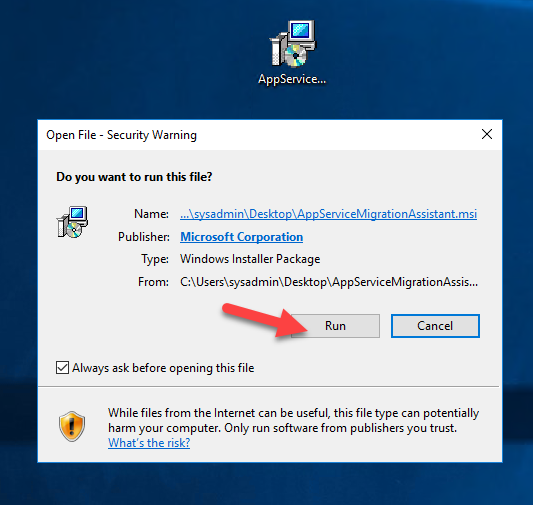Click the 'Windows Installer Package' type text
533x505 pixels.
(250, 259)
